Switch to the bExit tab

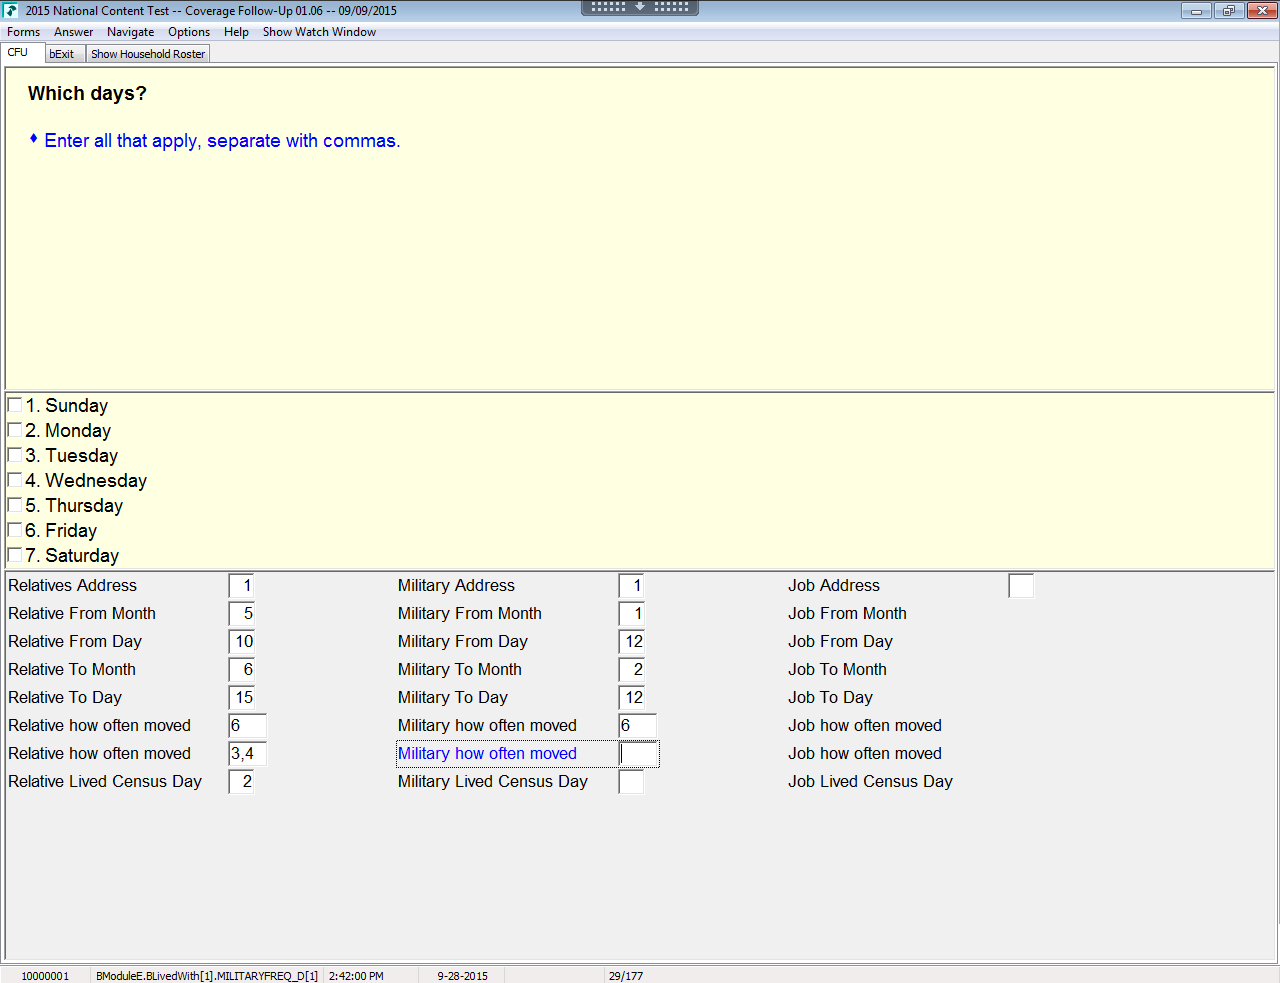(x=62, y=54)
